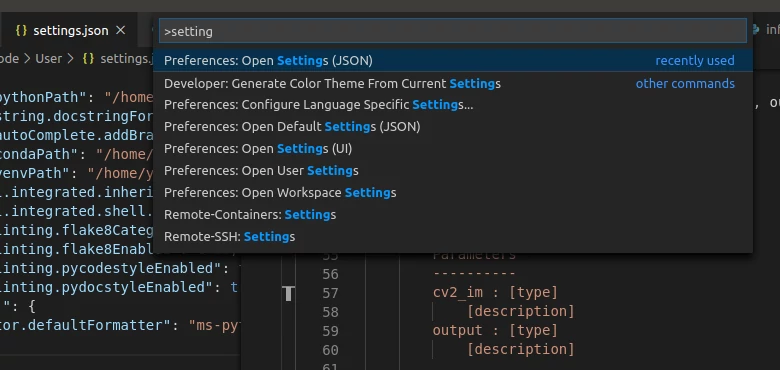Close the settings.json tab
The width and height of the screenshot is (780, 370).
pyautogui.click(x=120, y=30)
